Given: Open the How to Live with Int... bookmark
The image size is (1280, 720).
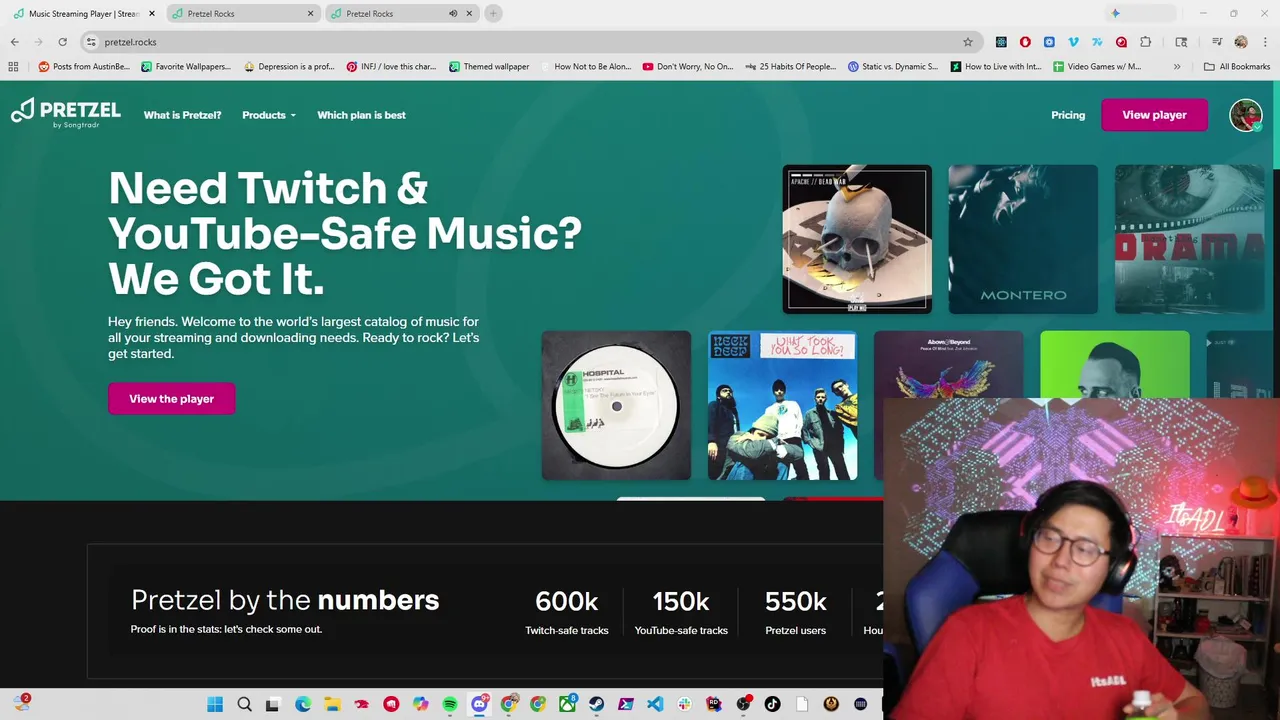Looking at the screenshot, I should (996, 67).
